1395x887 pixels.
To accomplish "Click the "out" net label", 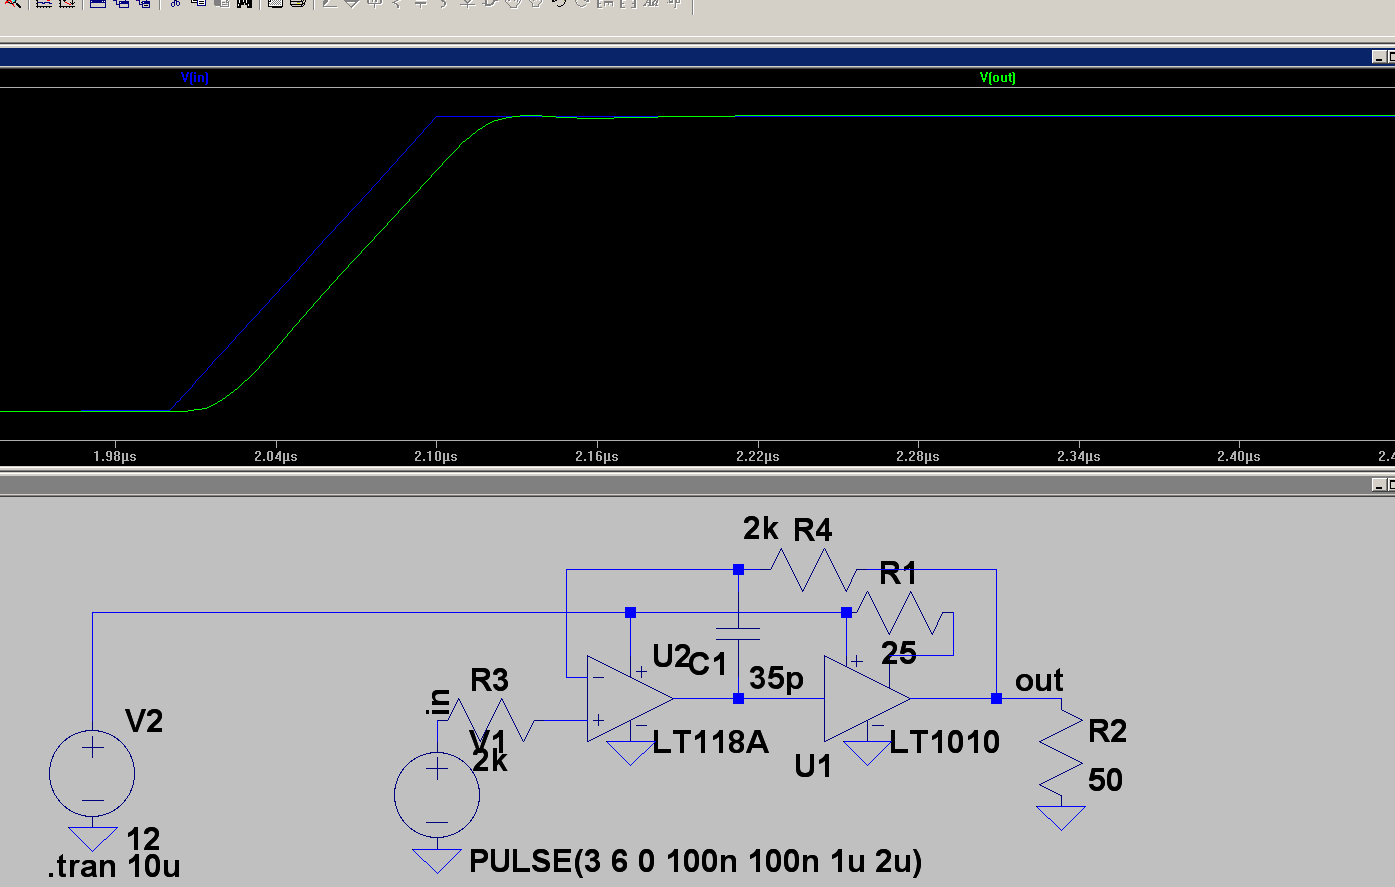I will (1039, 681).
